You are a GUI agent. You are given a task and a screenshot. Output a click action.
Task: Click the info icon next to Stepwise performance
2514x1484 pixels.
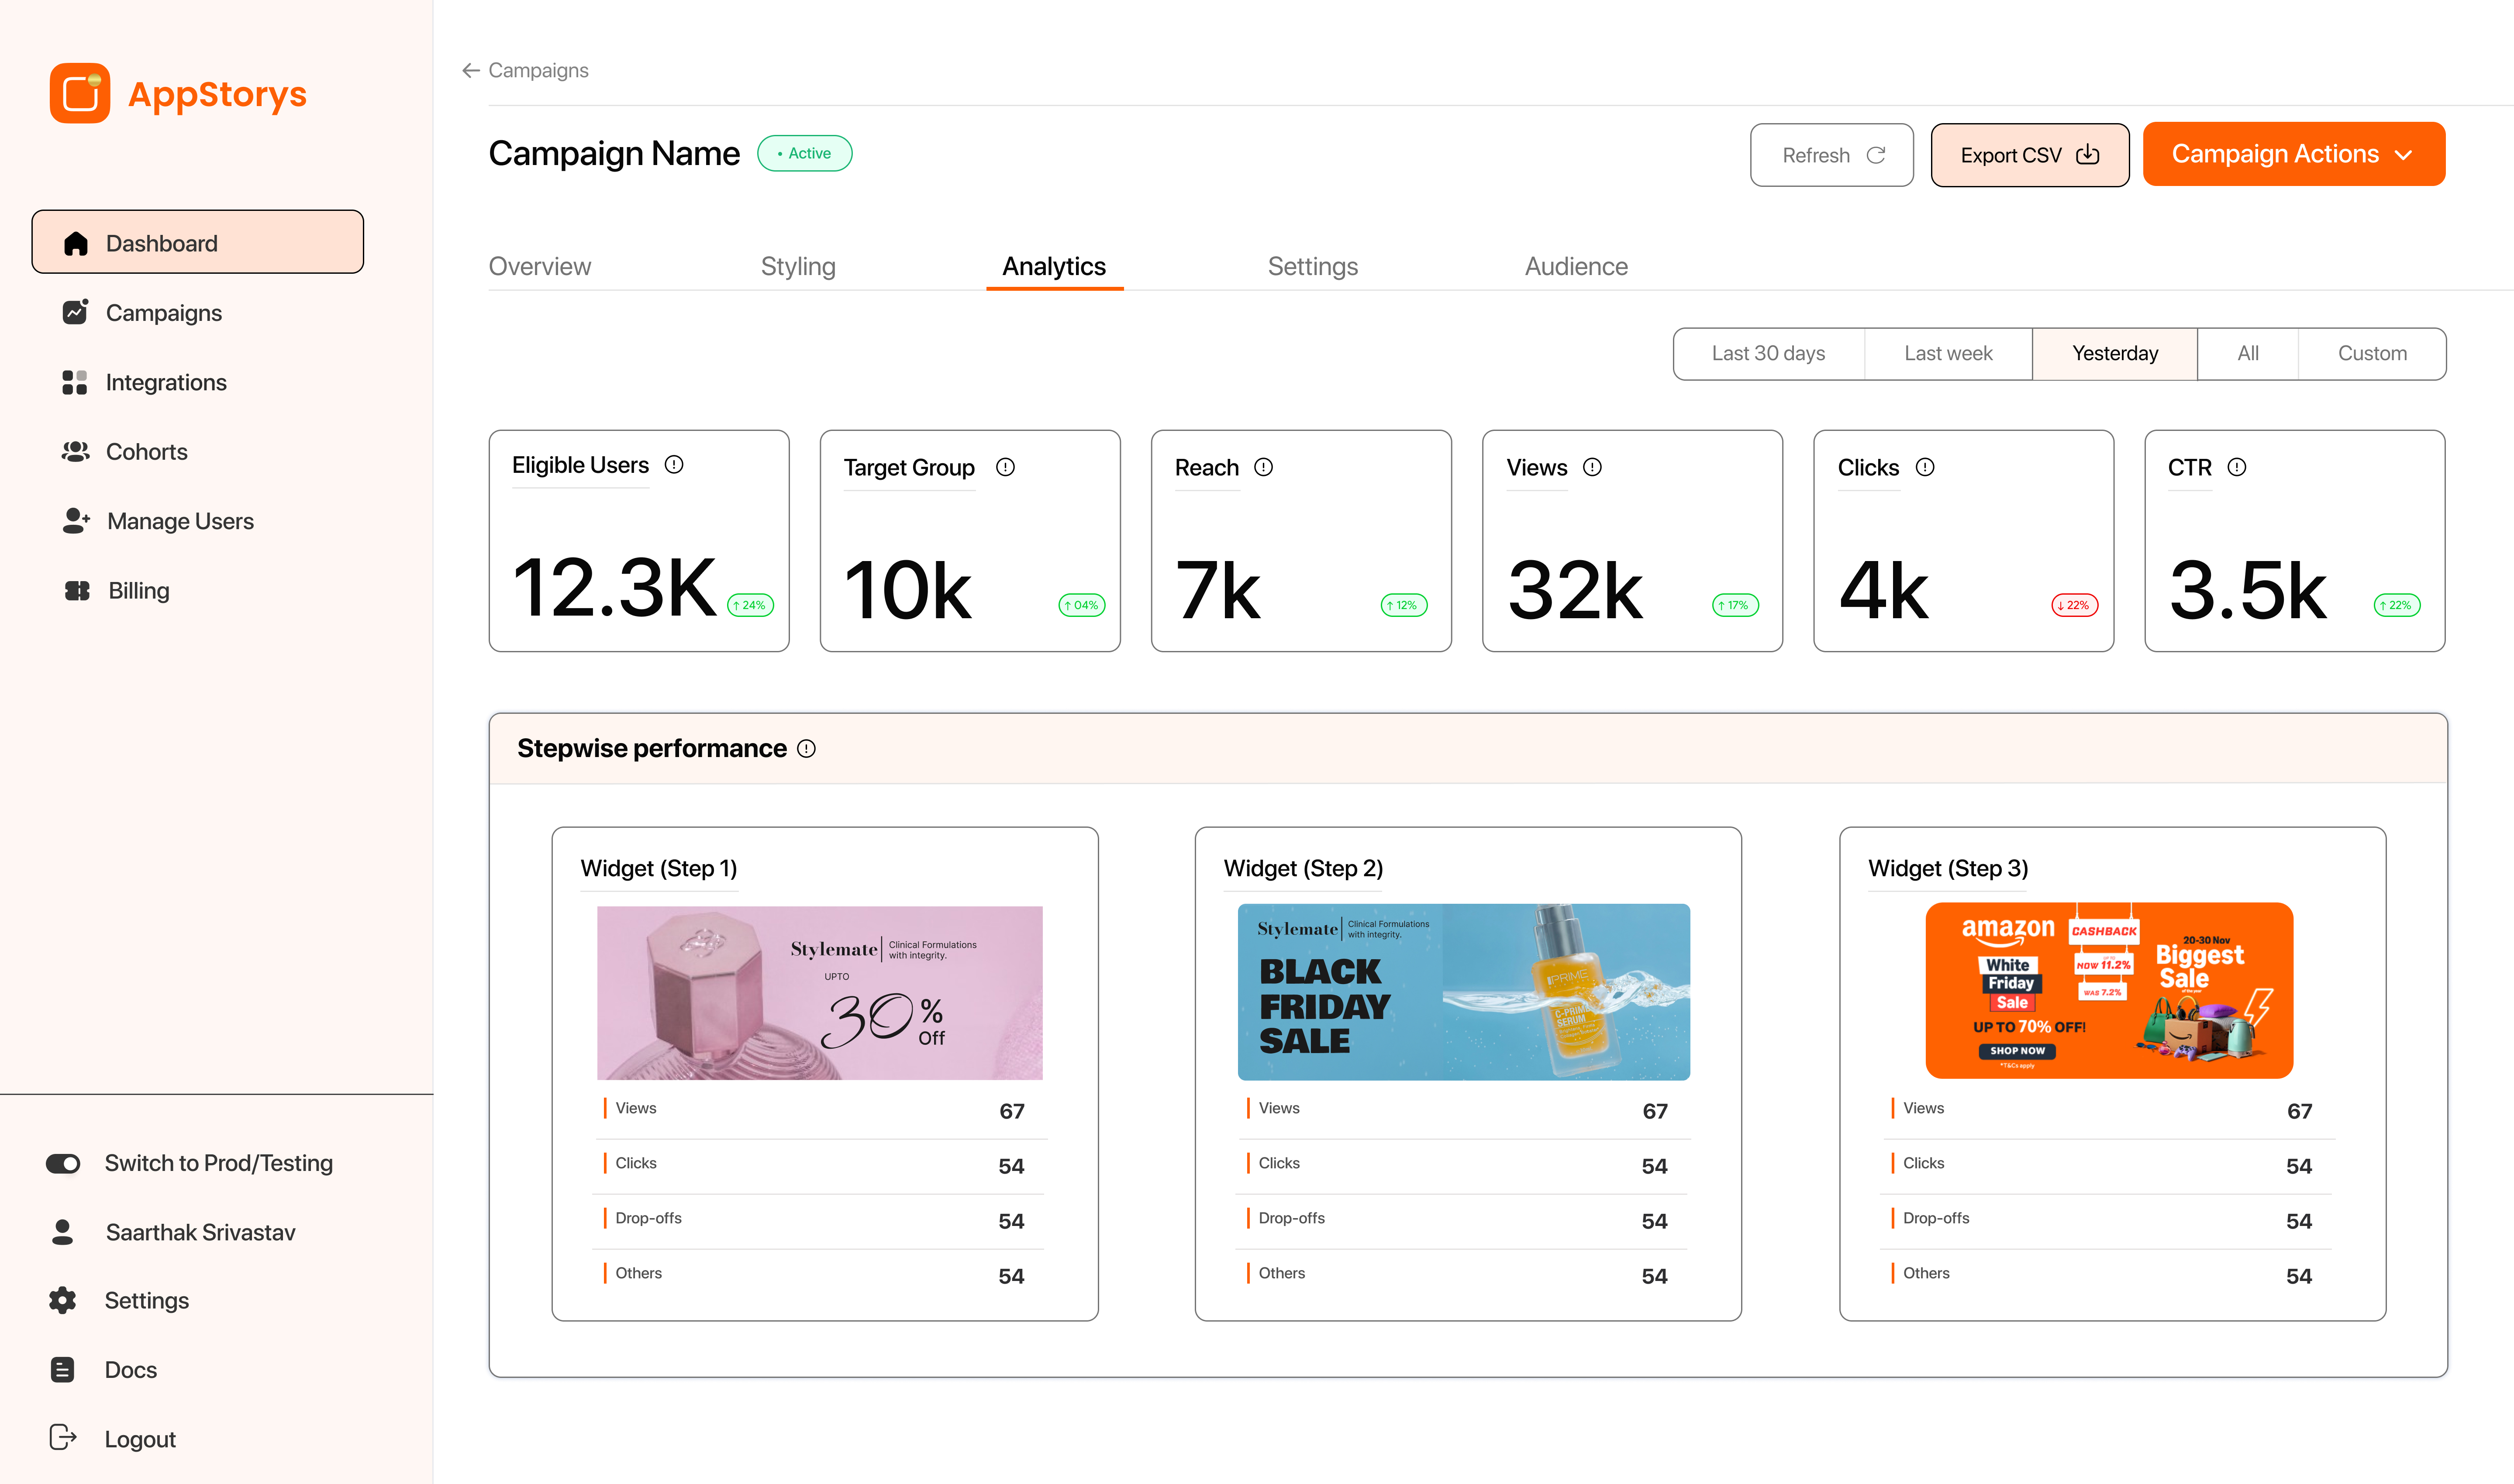(806, 748)
